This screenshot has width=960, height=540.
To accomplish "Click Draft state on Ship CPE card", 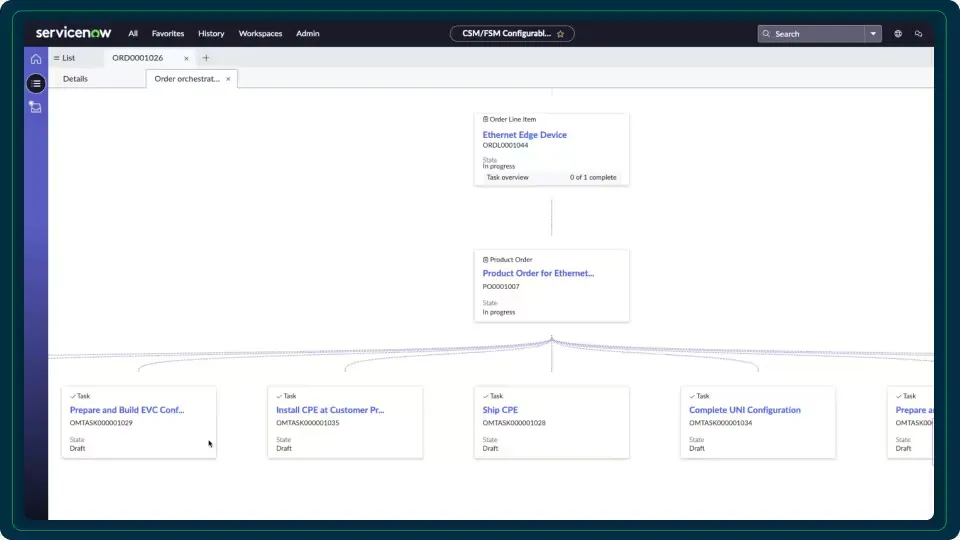I will (x=490, y=449).
